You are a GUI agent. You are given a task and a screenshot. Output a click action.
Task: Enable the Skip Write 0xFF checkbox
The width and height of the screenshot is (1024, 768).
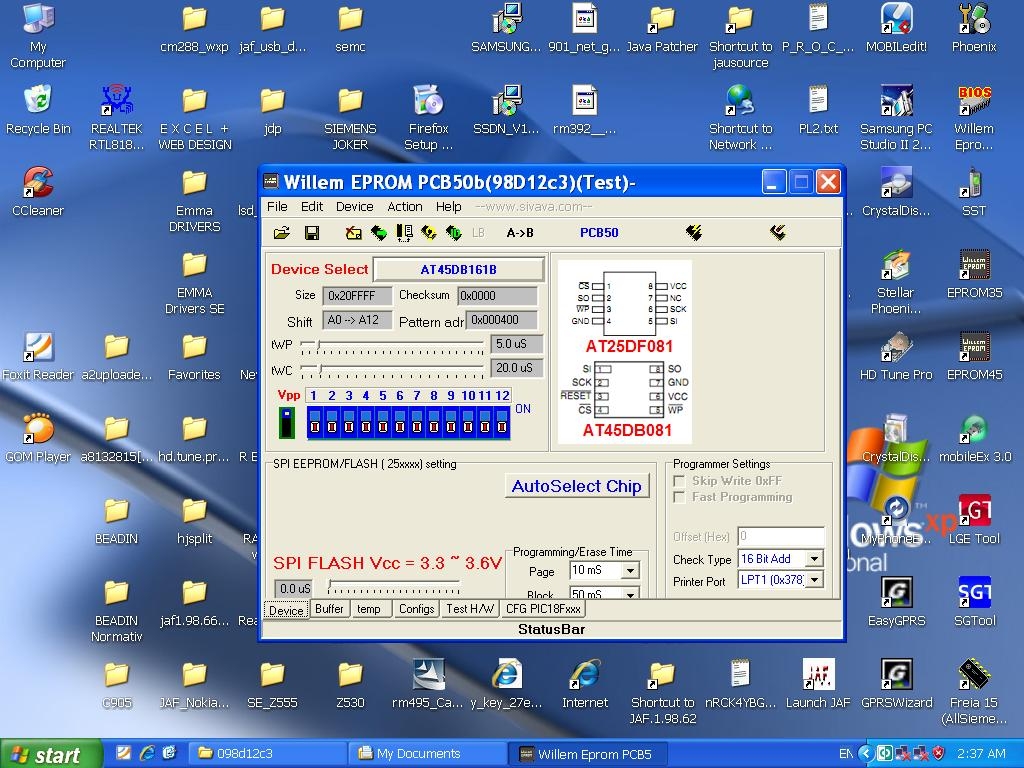tap(679, 481)
